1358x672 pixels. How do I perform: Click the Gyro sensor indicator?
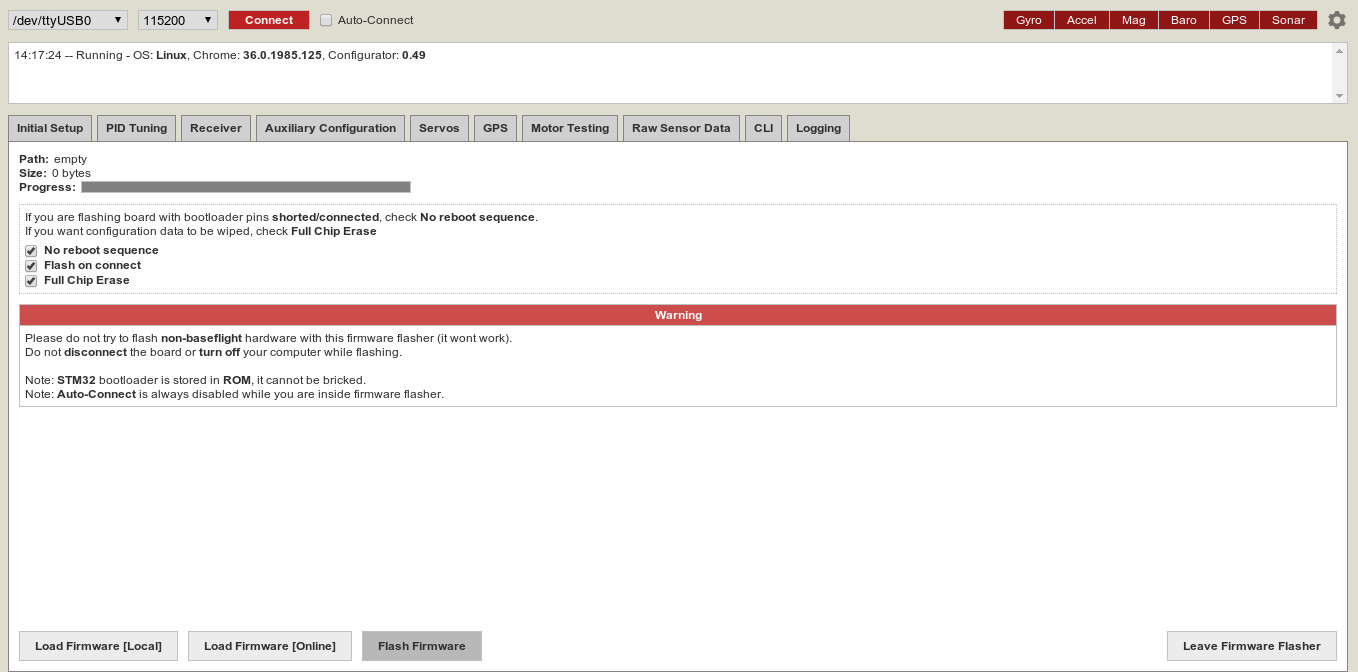1029,20
